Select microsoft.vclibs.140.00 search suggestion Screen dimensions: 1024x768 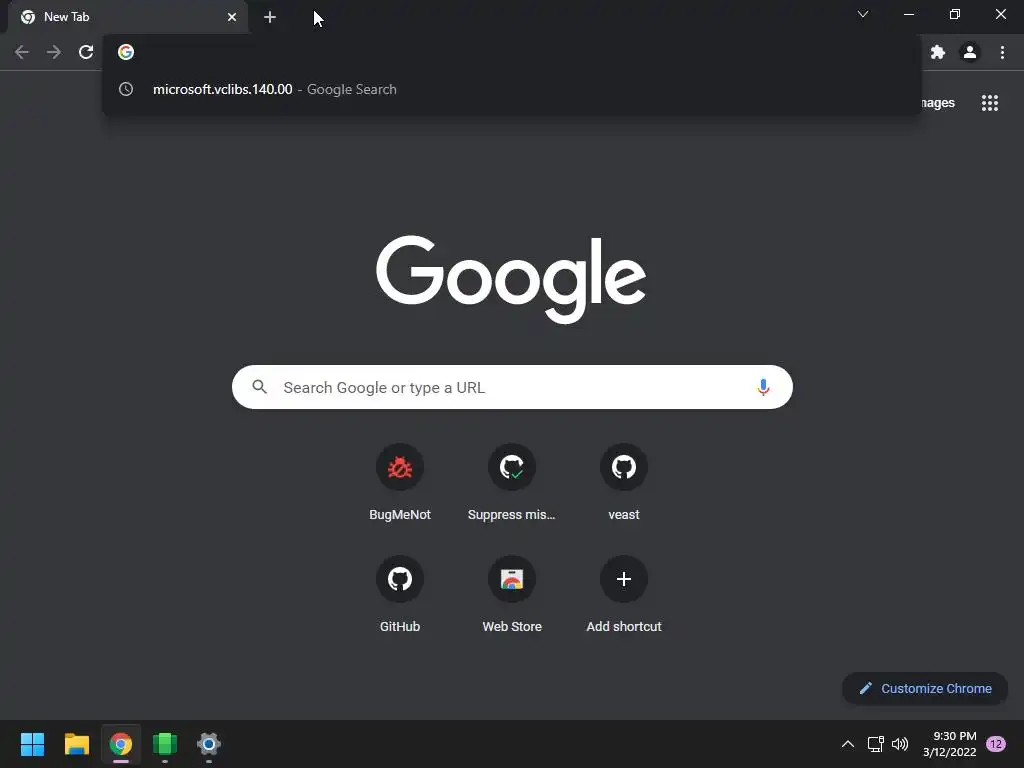click(x=511, y=89)
